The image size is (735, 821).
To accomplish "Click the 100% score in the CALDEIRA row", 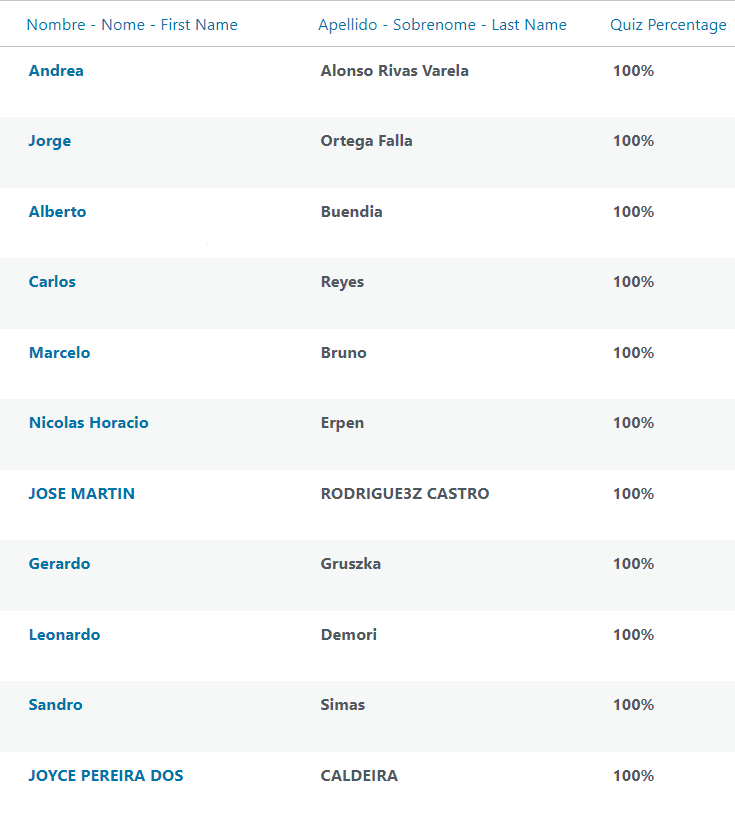I will 633,776.
